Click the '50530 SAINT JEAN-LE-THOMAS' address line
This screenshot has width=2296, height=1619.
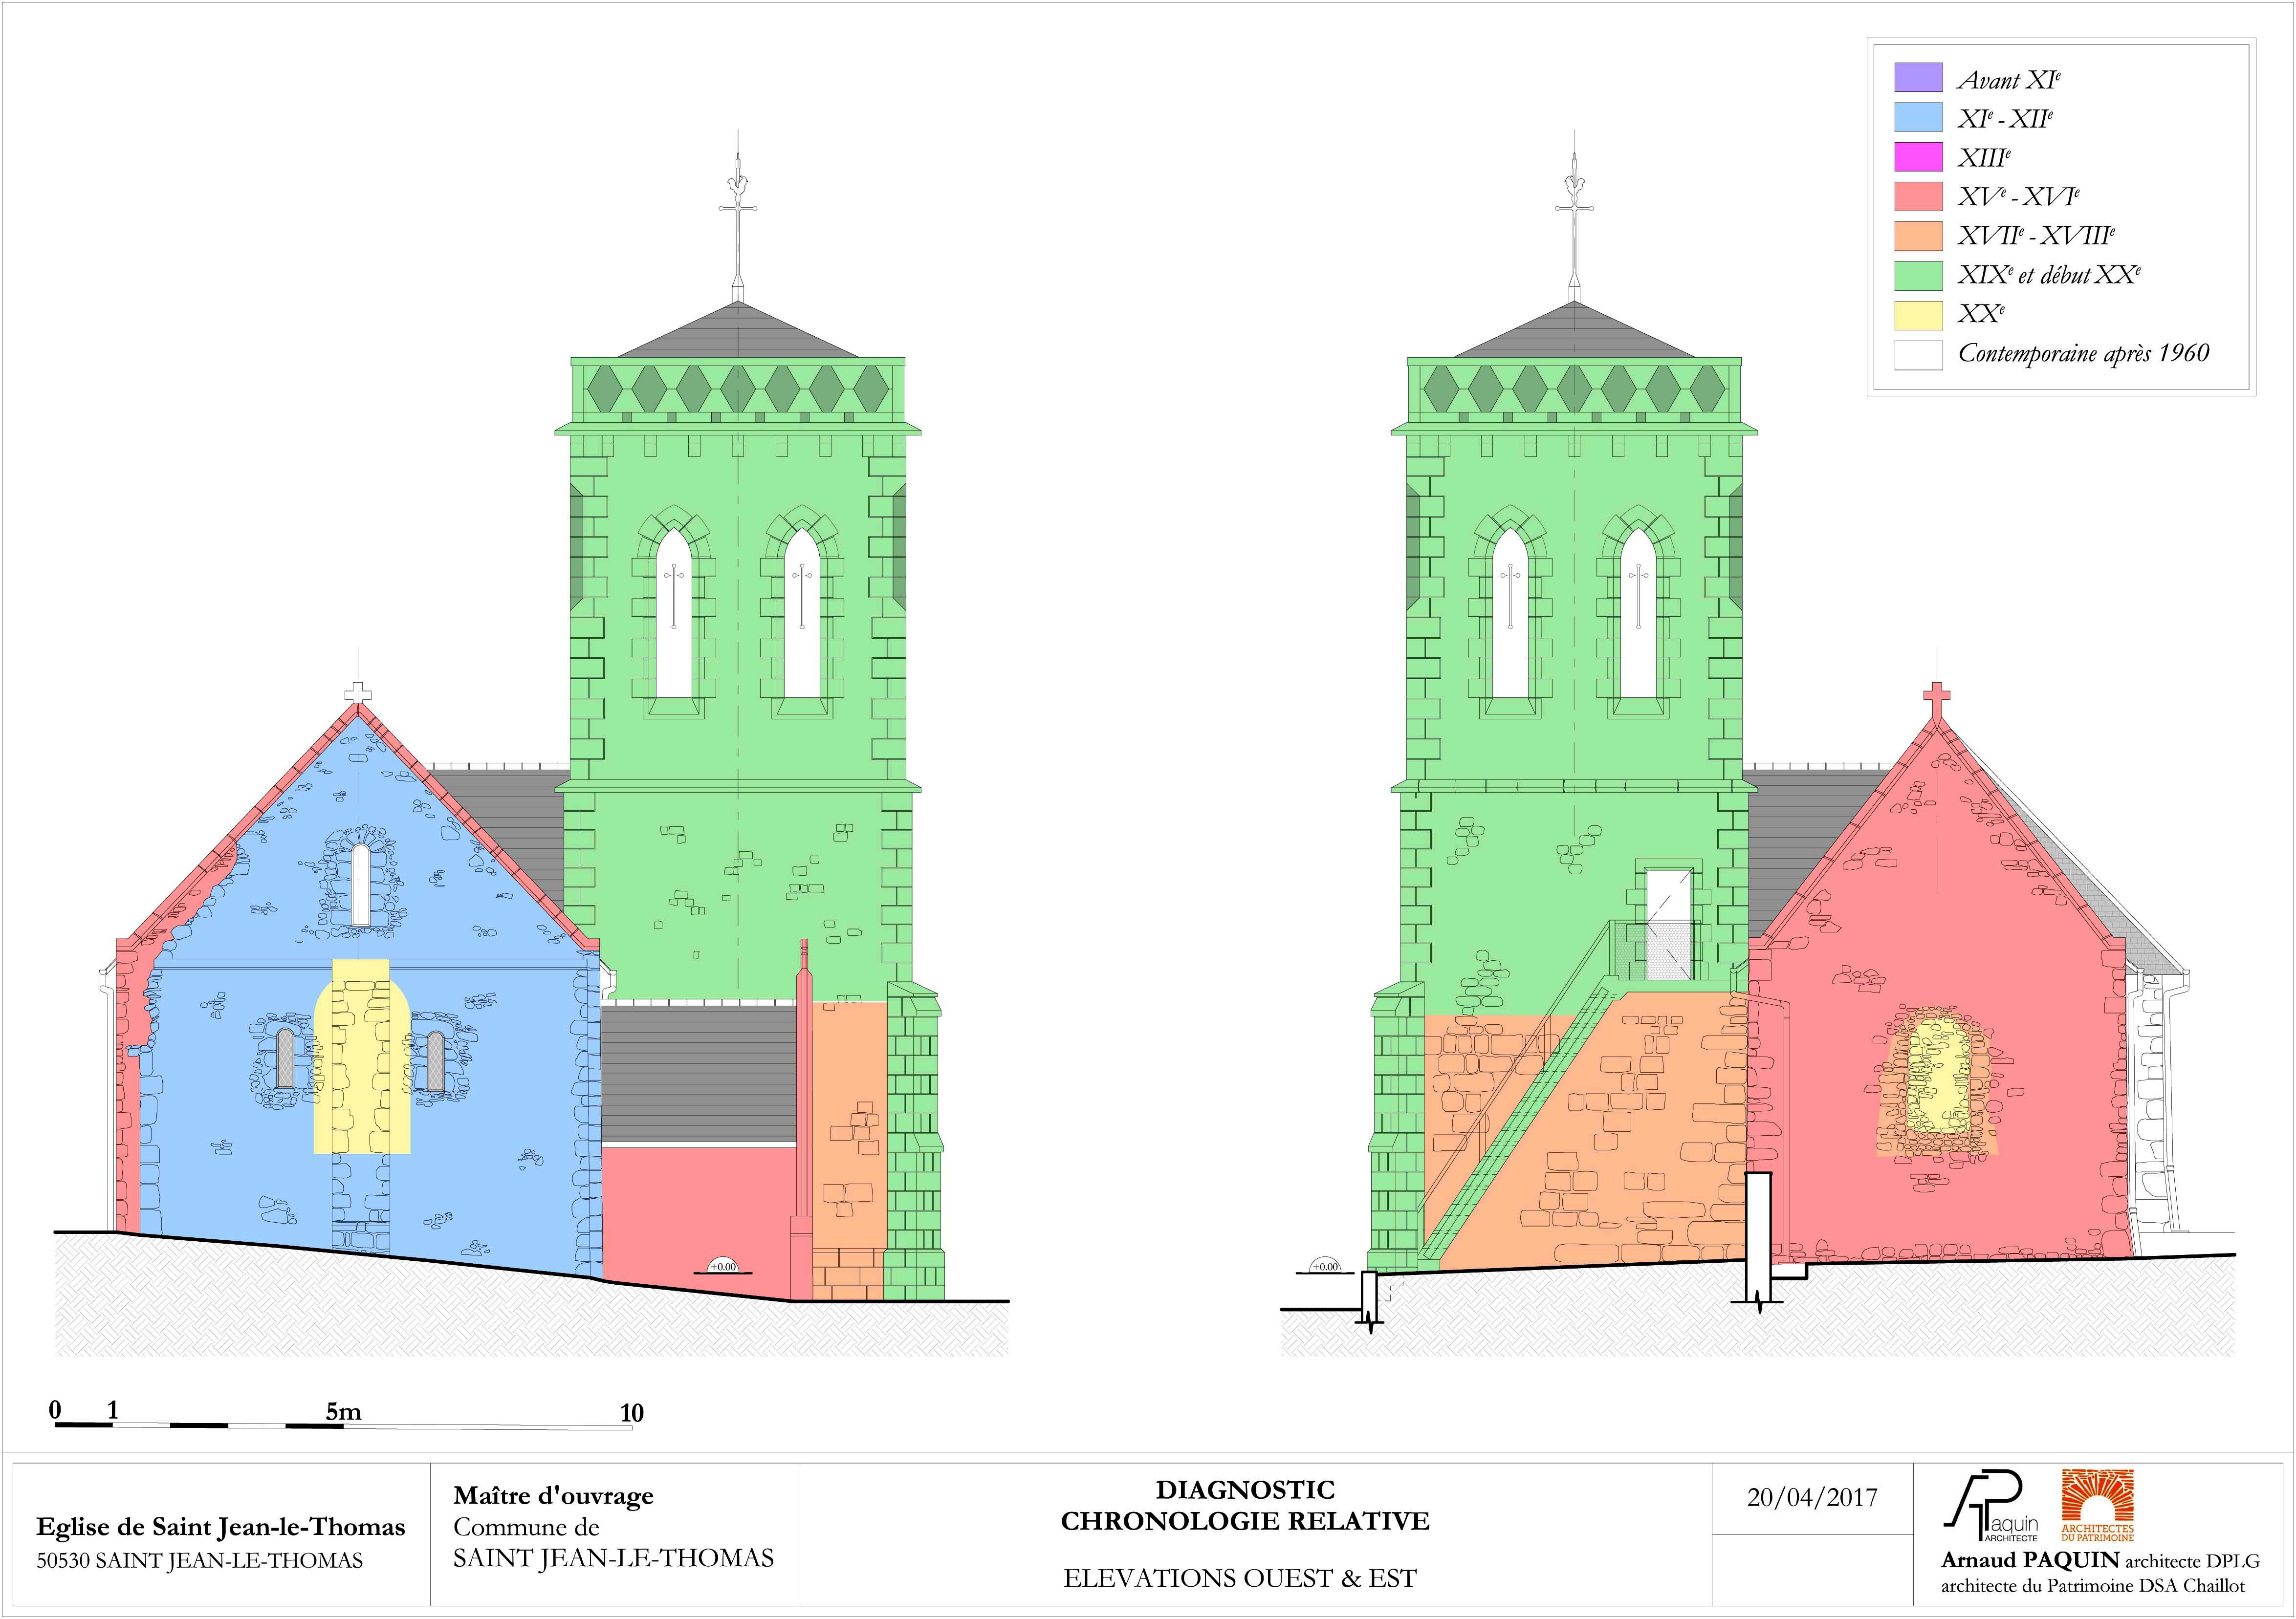tap(200, 1561)
